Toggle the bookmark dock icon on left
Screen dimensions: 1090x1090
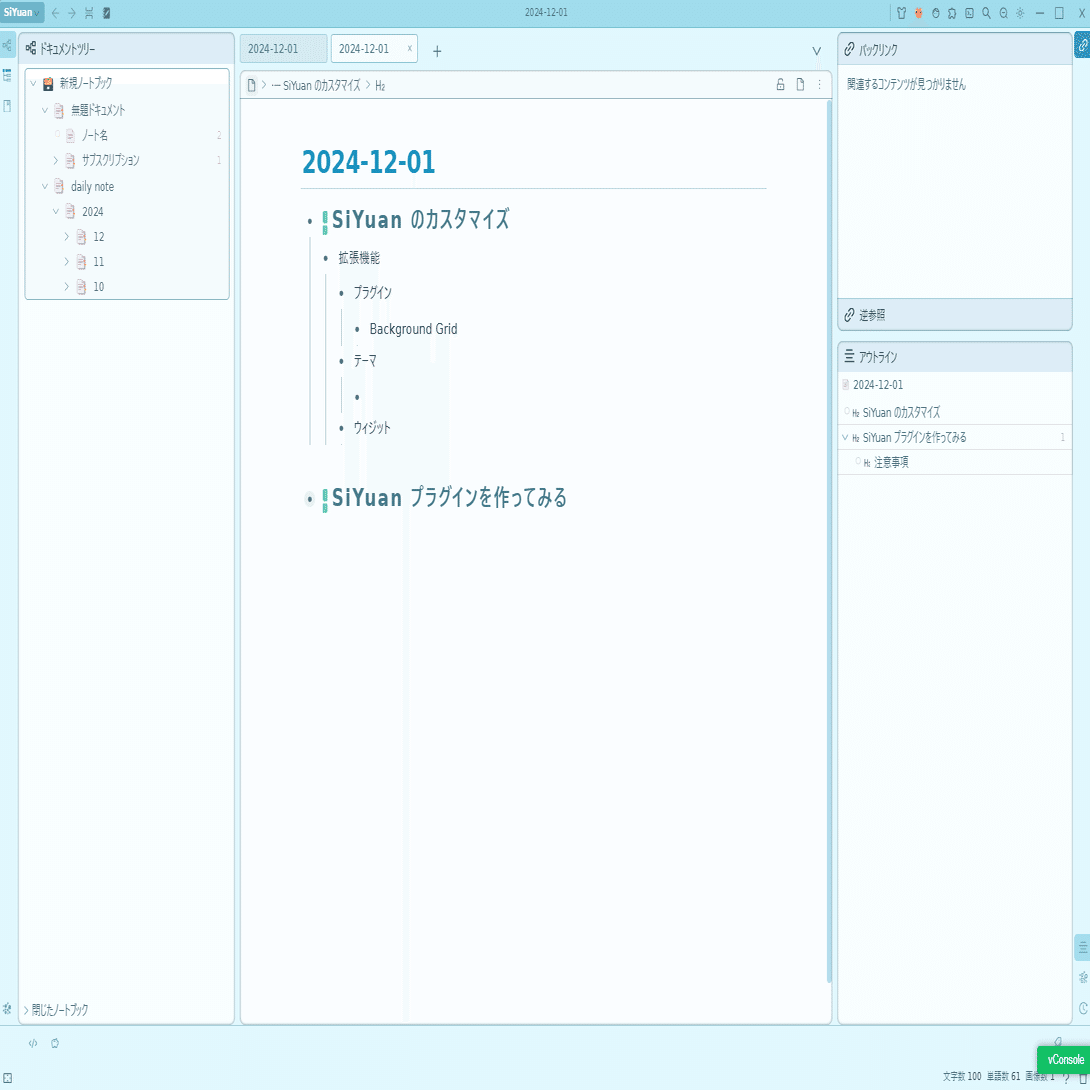pyautogui.click(x=8, y=106)
